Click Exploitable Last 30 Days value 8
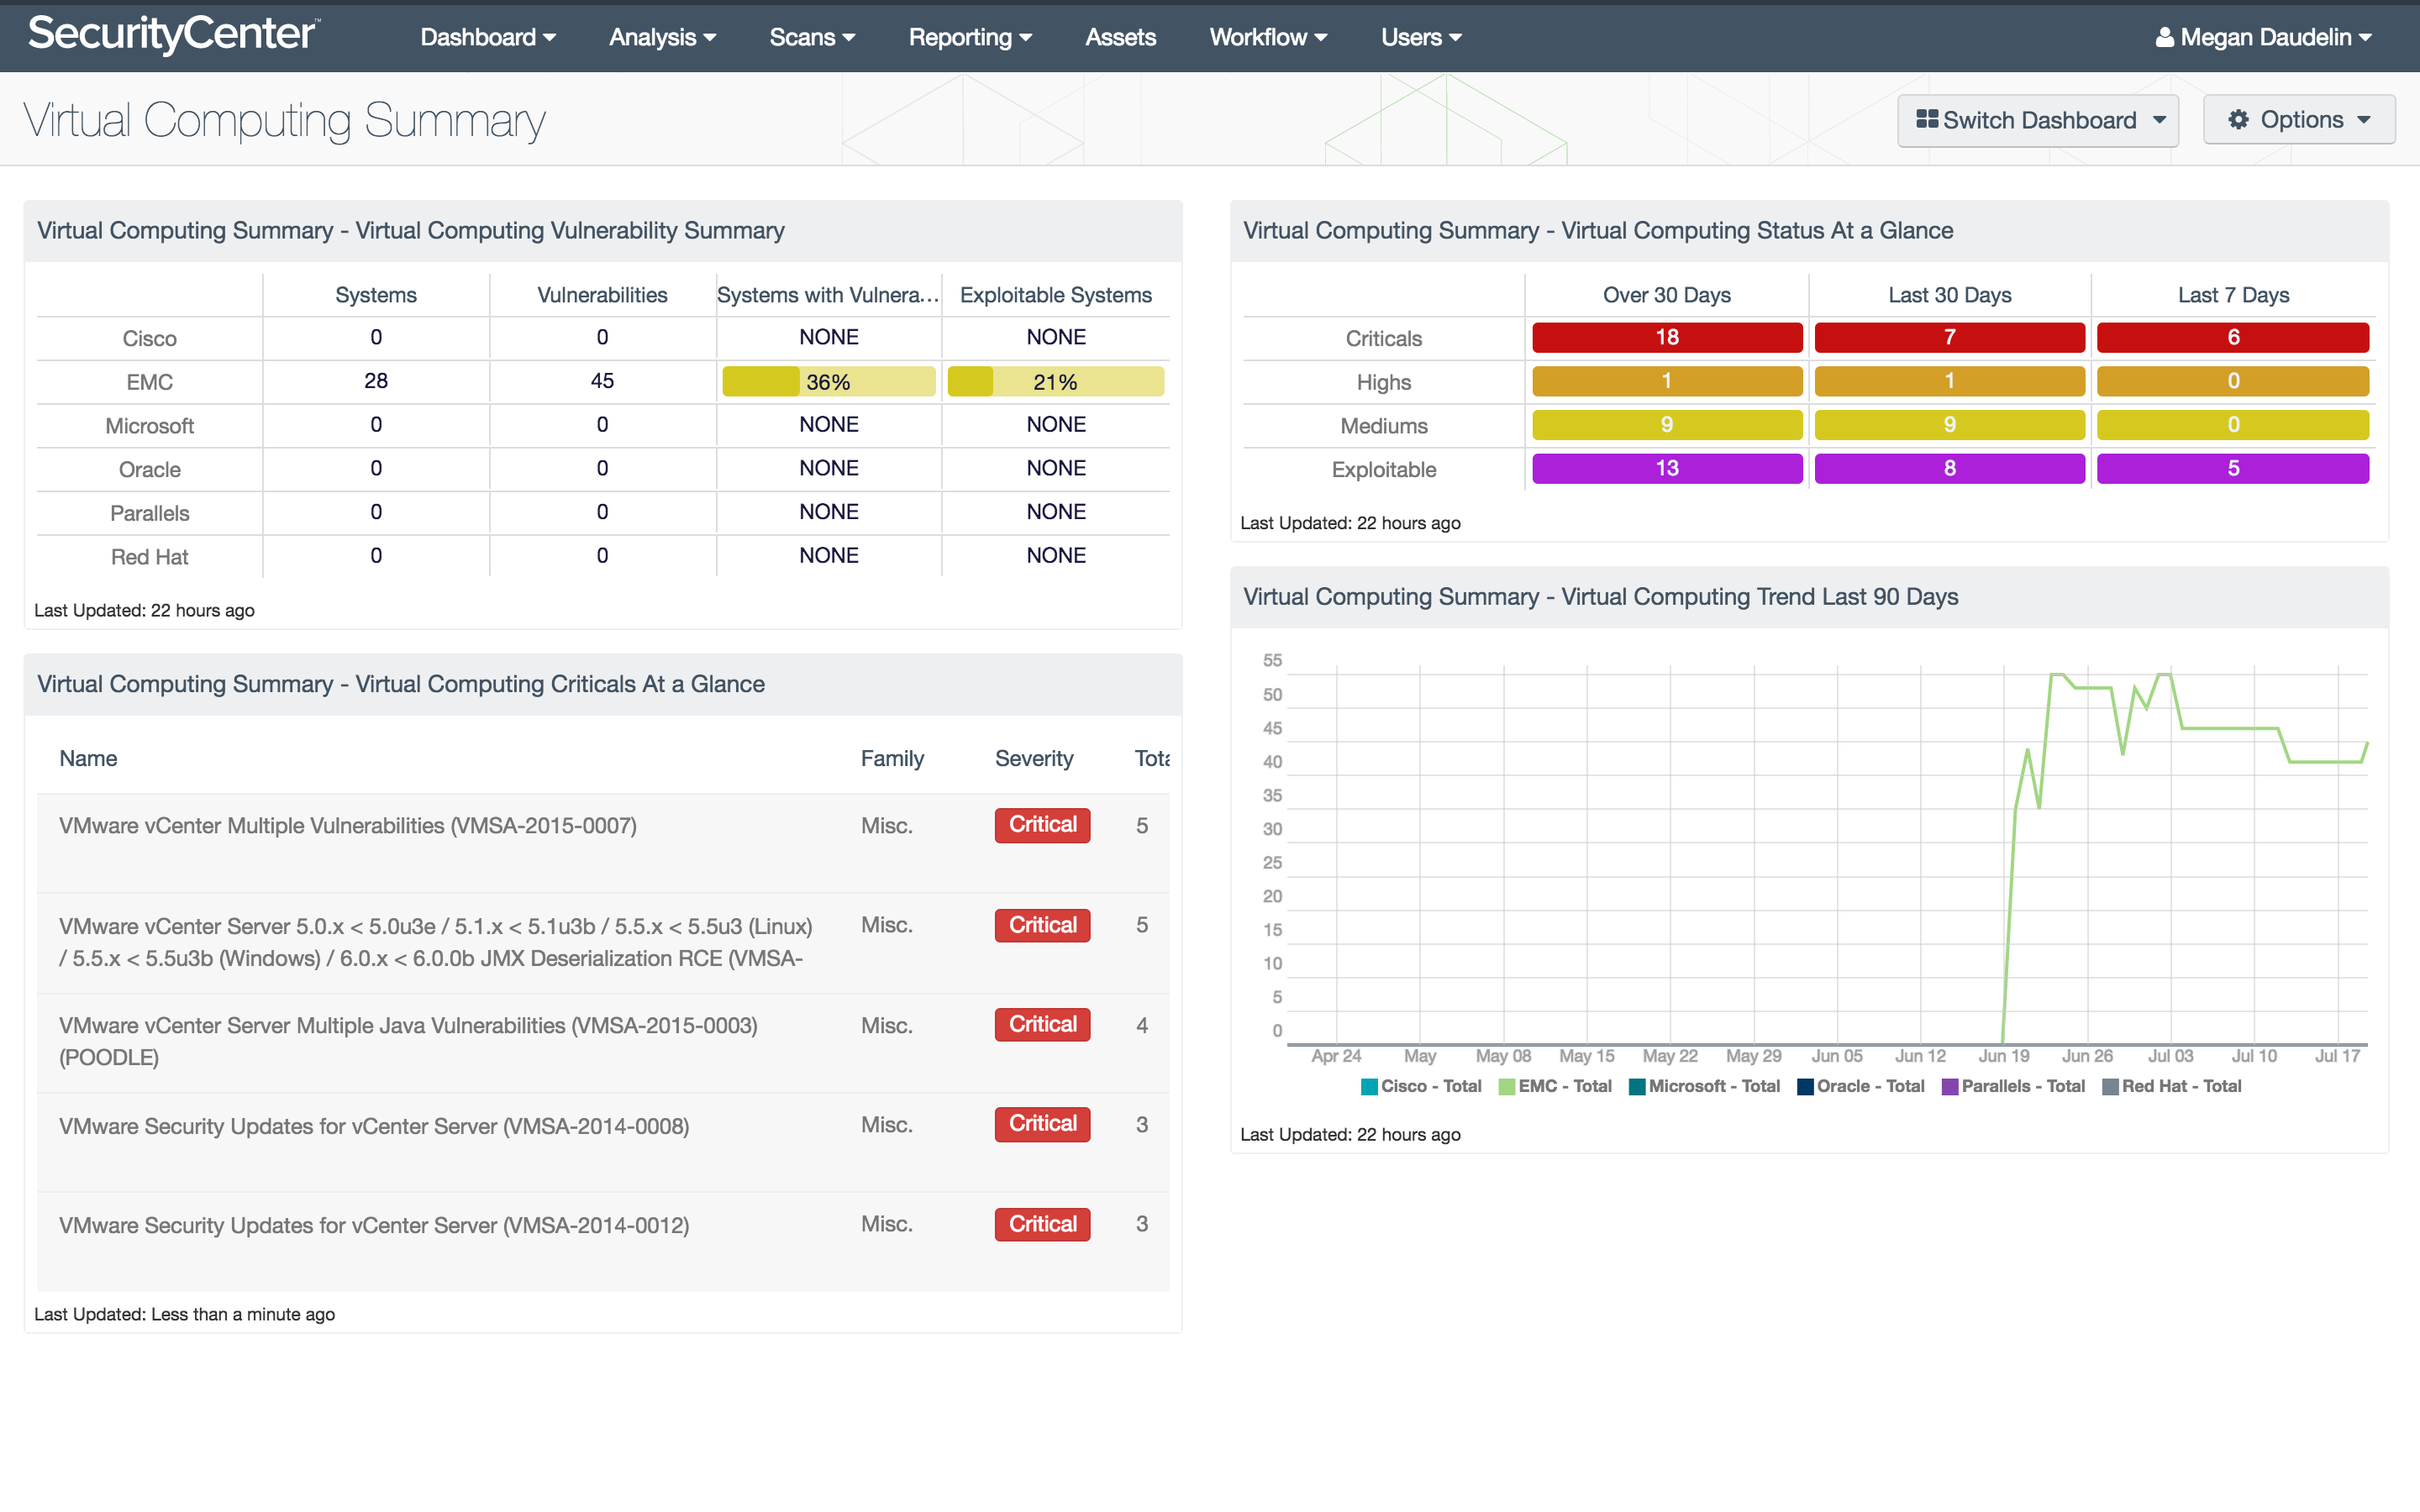 coord(1949,469)
